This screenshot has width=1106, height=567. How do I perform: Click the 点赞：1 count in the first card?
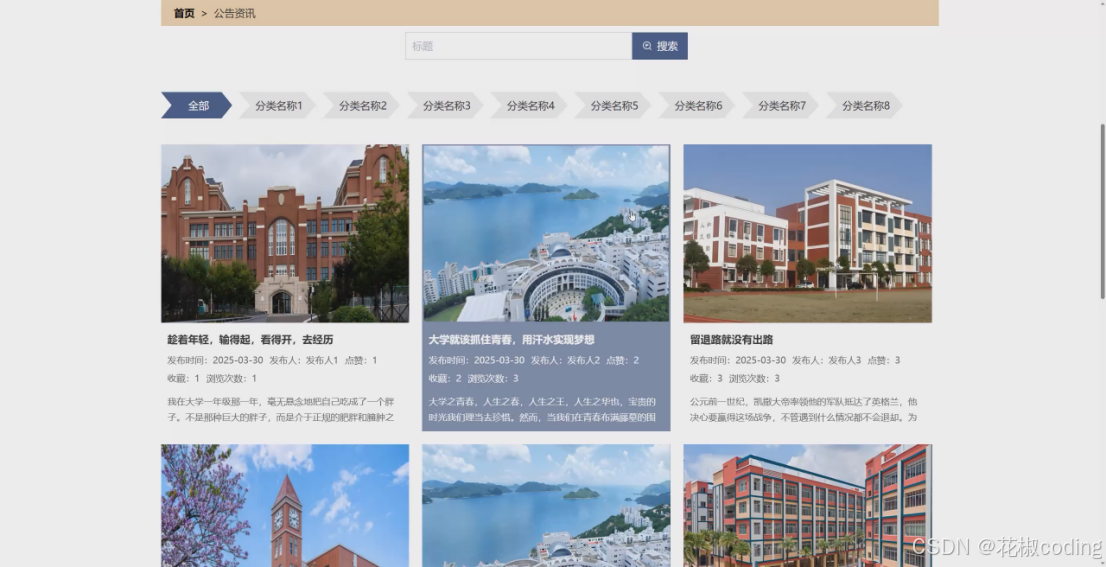point(360,360)
